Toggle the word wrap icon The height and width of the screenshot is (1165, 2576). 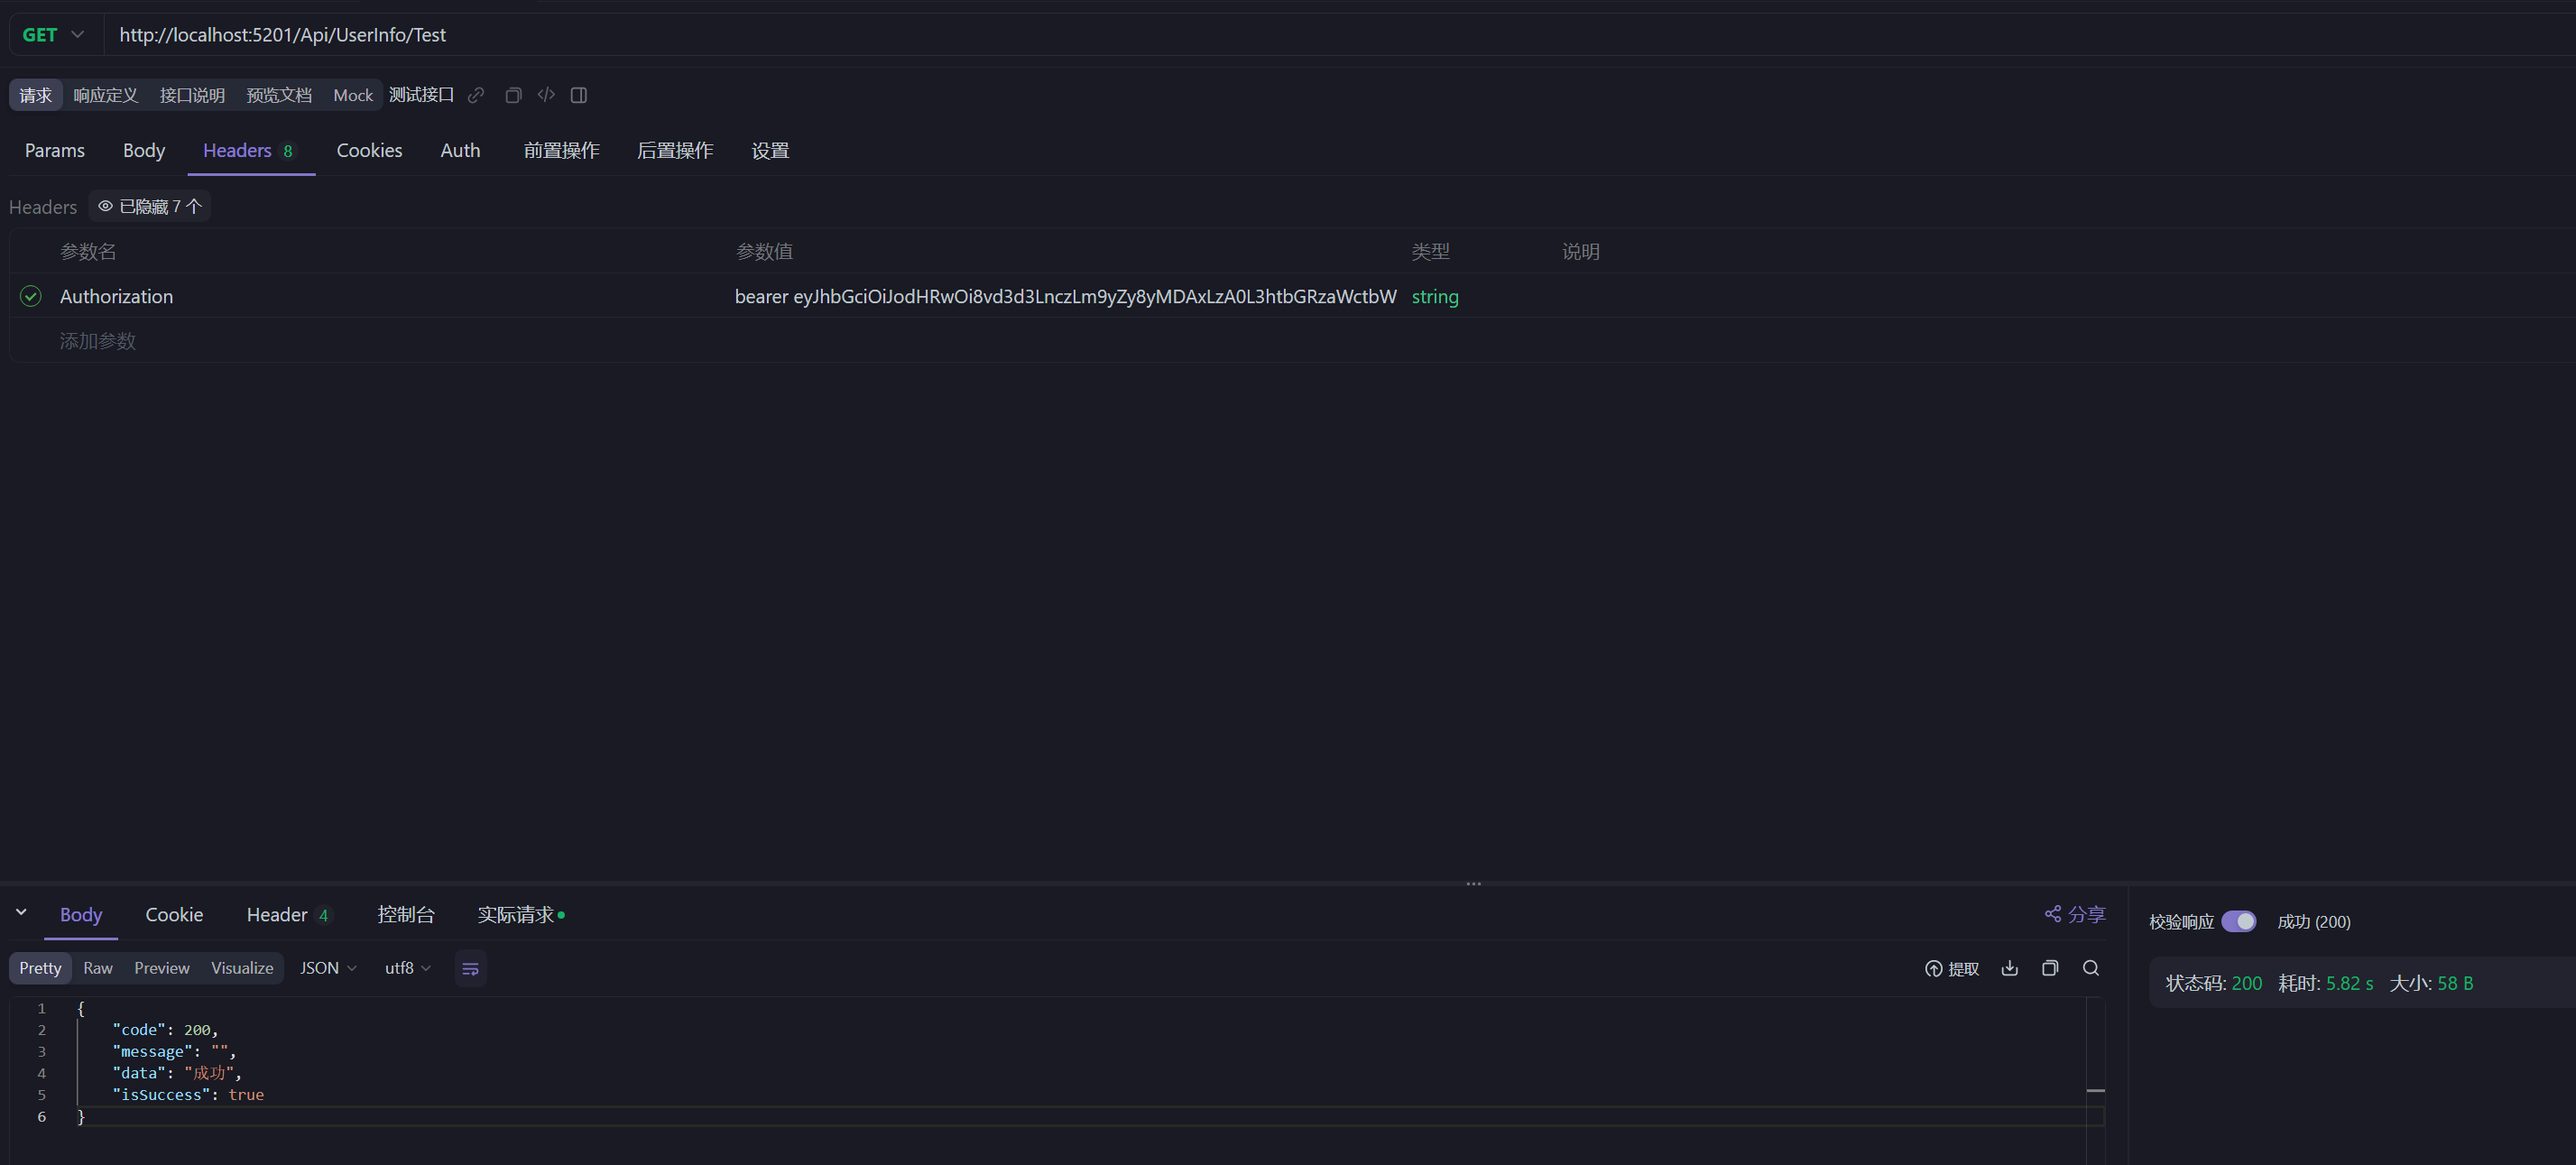pyautogui.click(x=470, y=968)
